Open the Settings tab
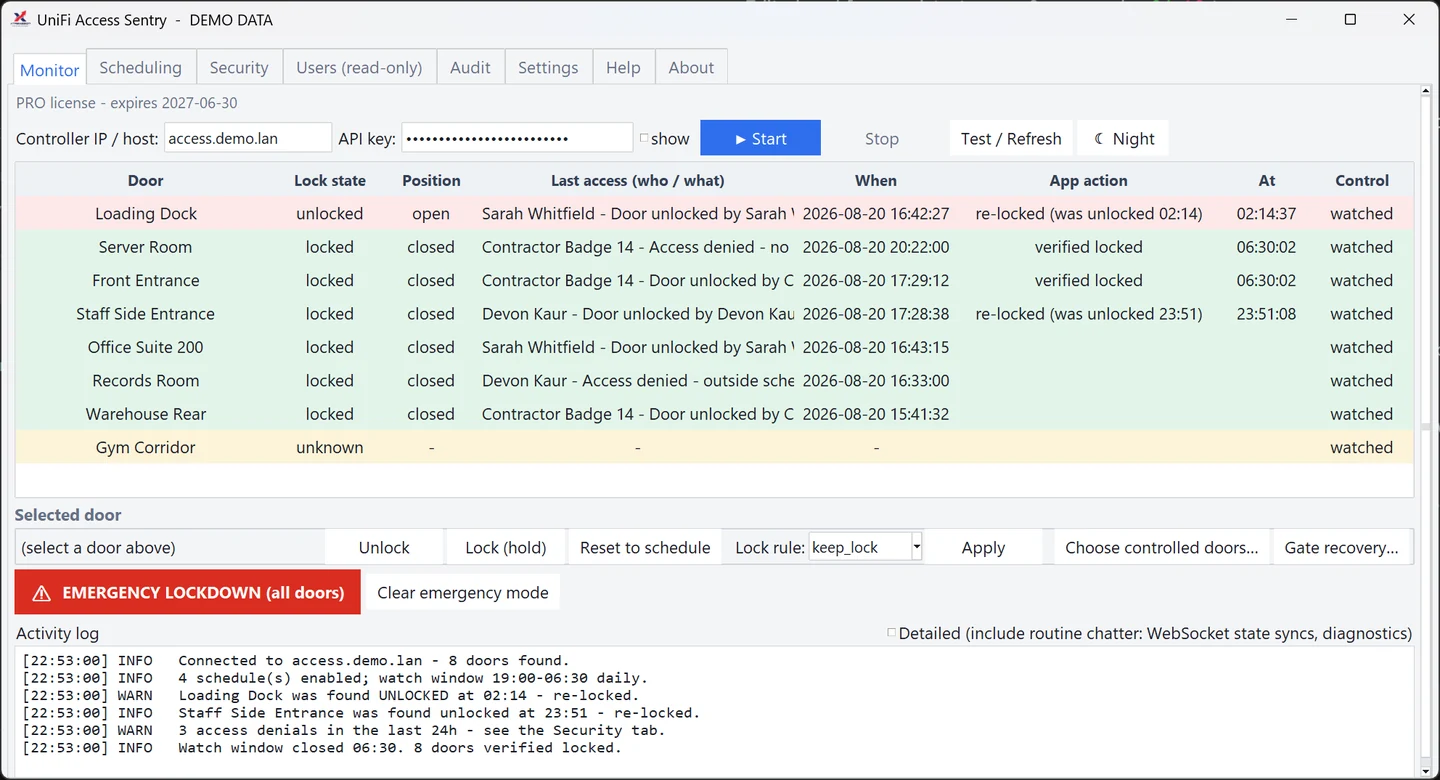 tap(548, 67)
